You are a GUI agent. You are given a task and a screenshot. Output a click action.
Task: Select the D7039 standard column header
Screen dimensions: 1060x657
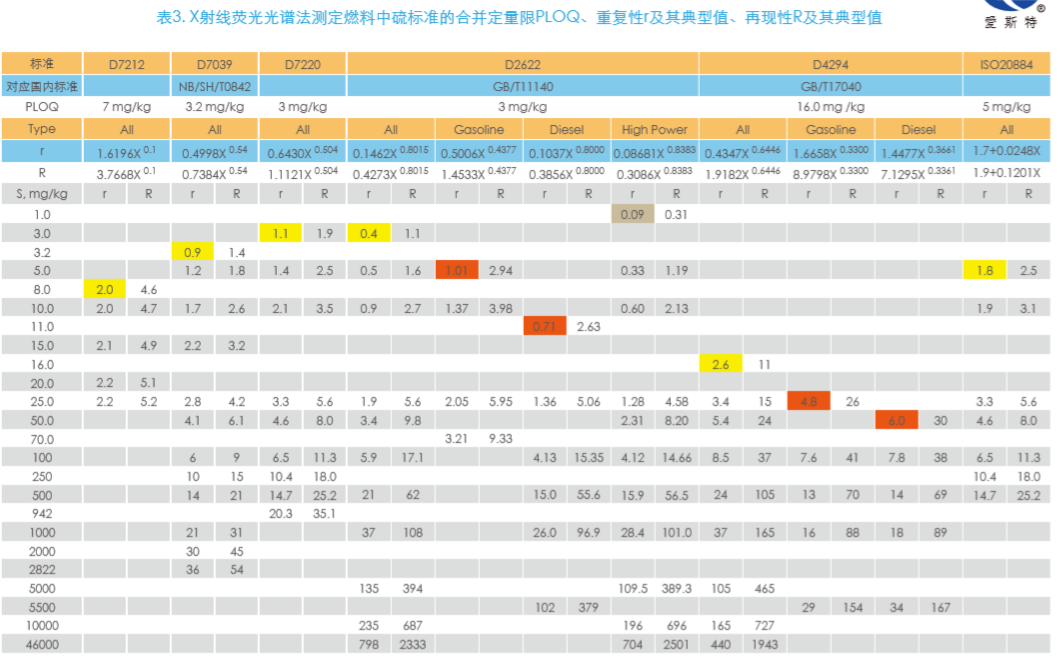pos(215,64)
